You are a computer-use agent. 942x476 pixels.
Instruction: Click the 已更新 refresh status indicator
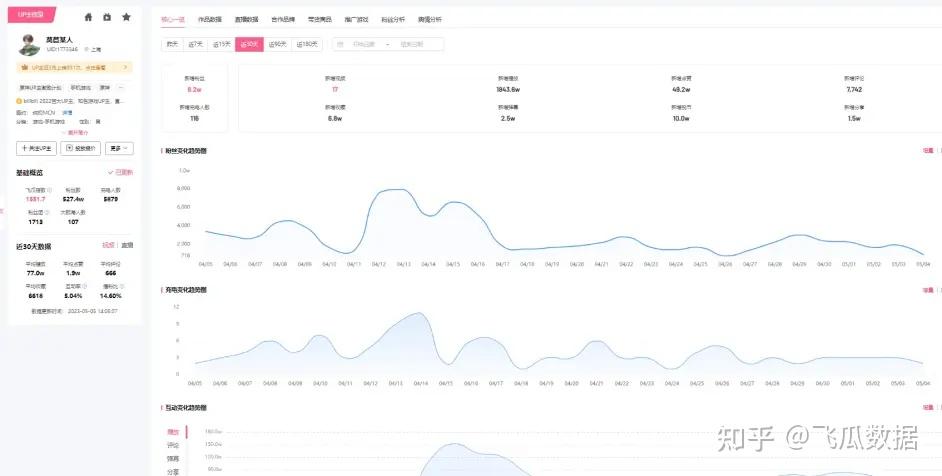point(121,172)
